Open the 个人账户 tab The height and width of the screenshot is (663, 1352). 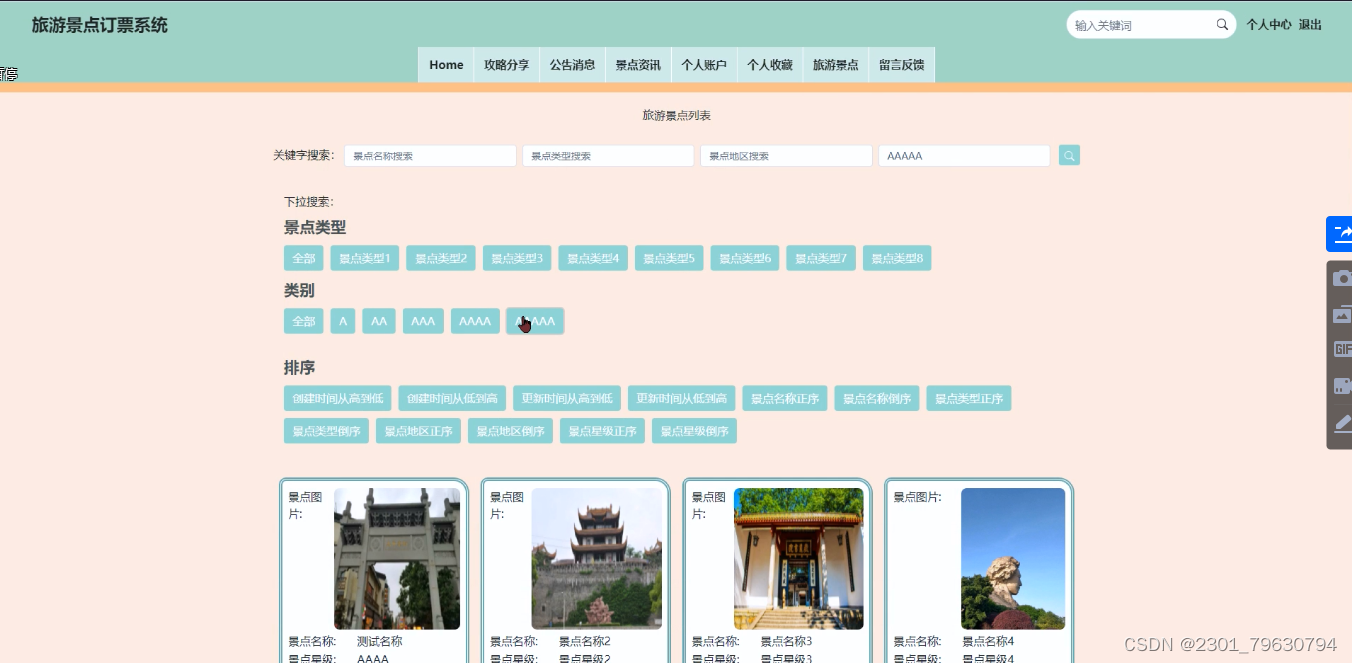[704, 65]
